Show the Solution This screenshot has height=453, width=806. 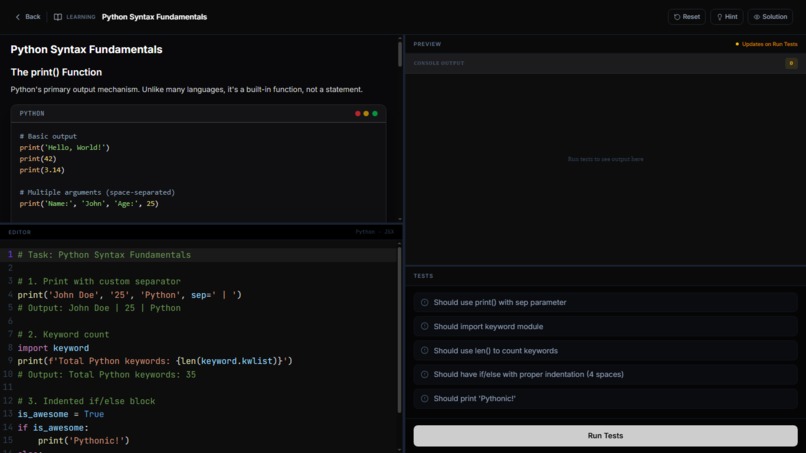(770, 17)
